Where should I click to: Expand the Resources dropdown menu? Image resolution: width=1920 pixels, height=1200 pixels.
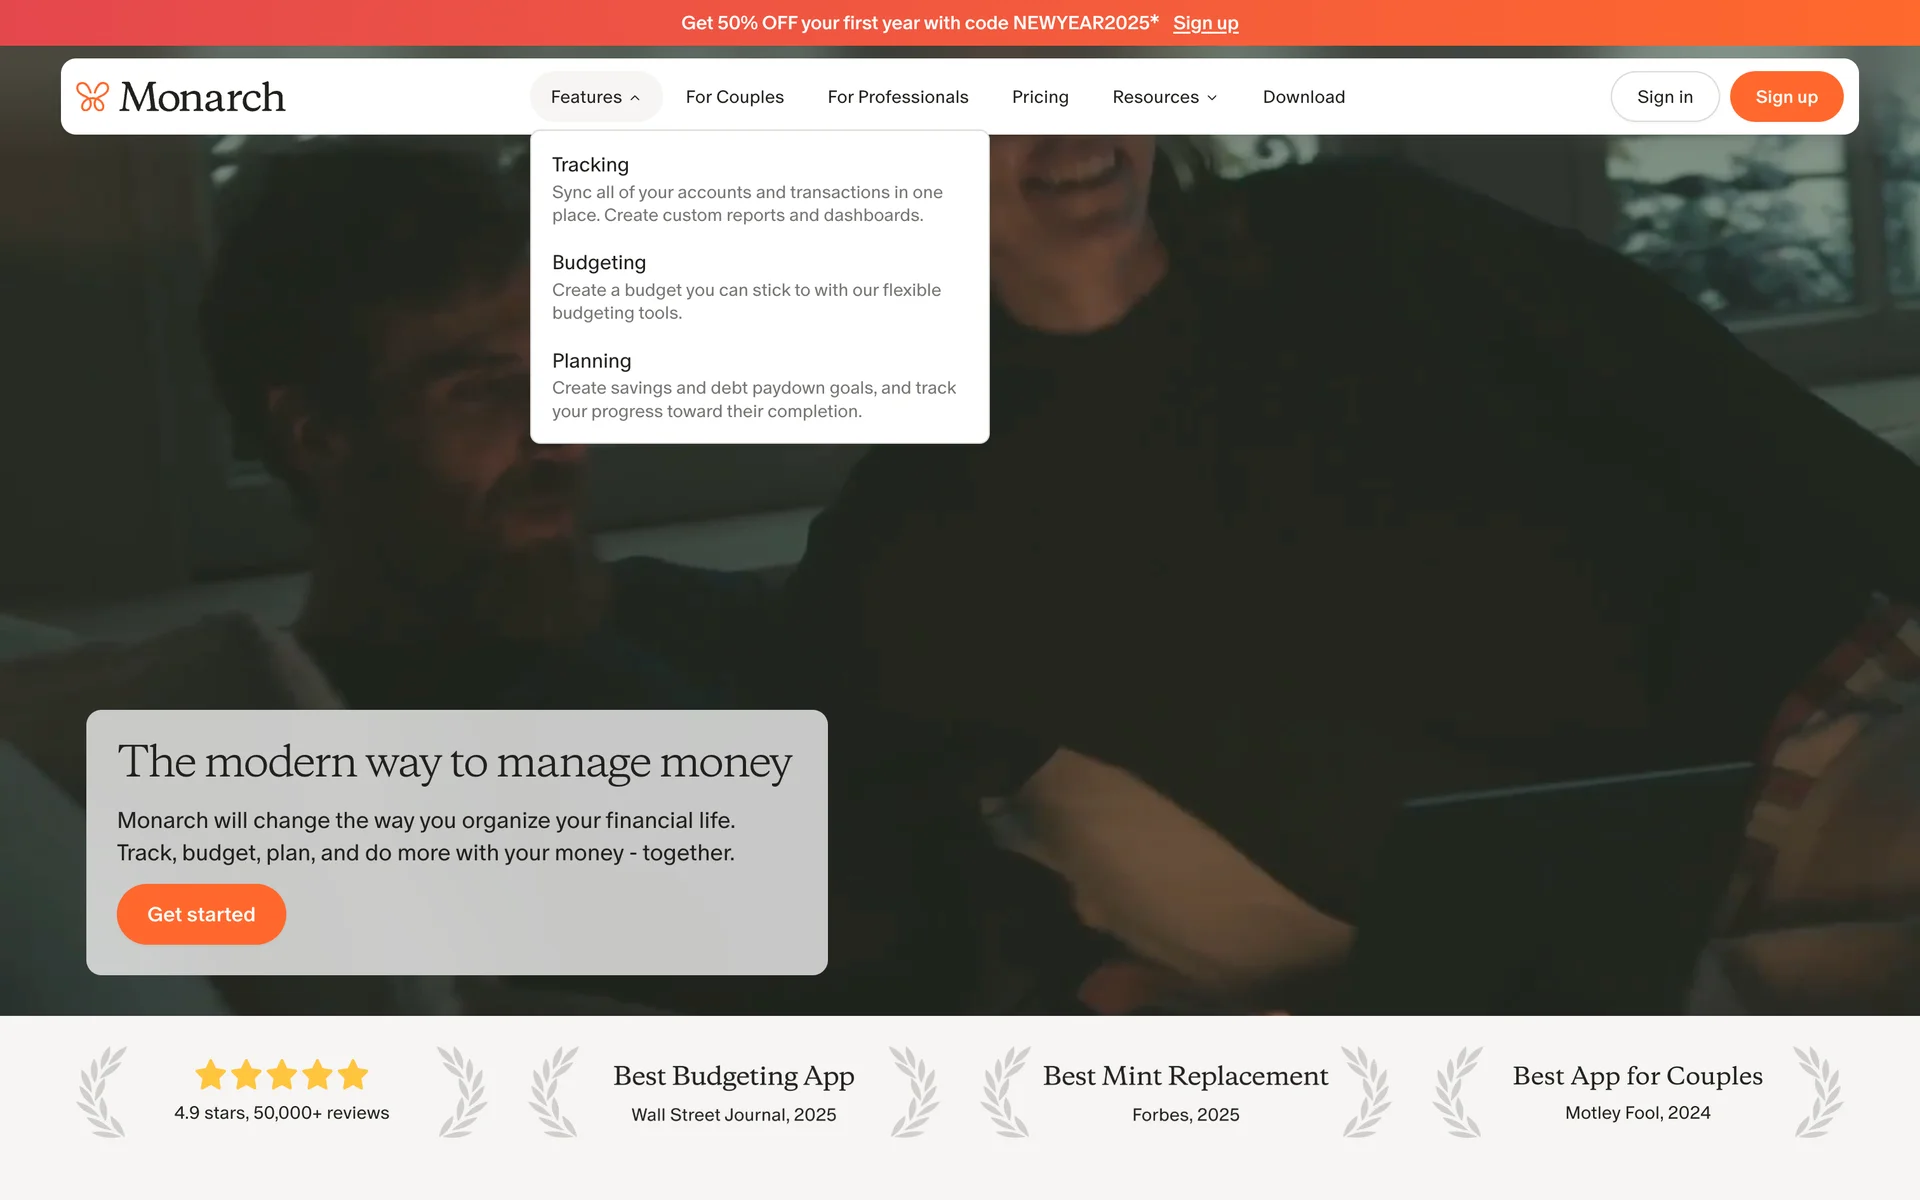click(1164, 97)
